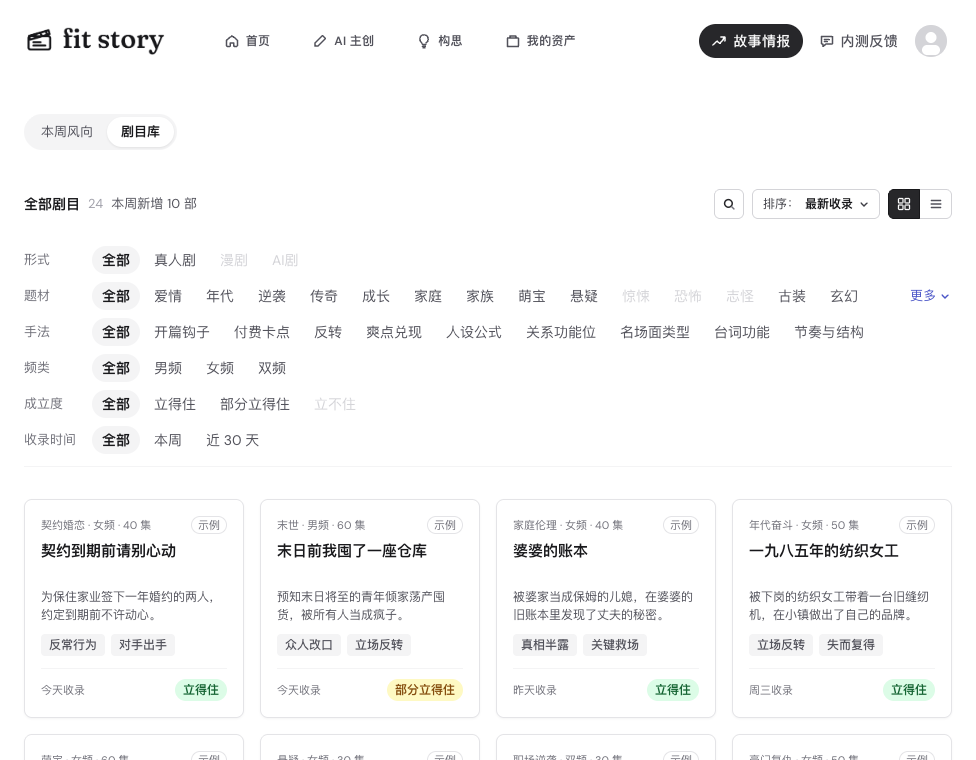
Task: Filter 题材 by 萌宝
Action: [x=532, y=296]
